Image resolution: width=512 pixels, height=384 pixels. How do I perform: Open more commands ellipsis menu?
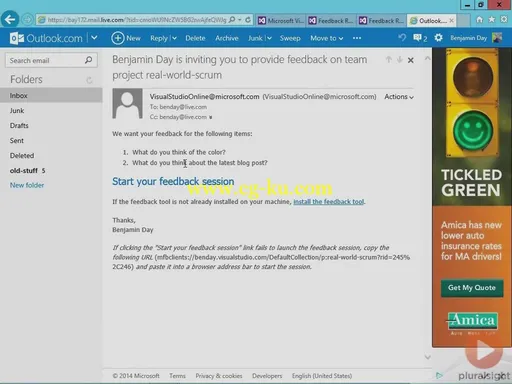(357, 38)
